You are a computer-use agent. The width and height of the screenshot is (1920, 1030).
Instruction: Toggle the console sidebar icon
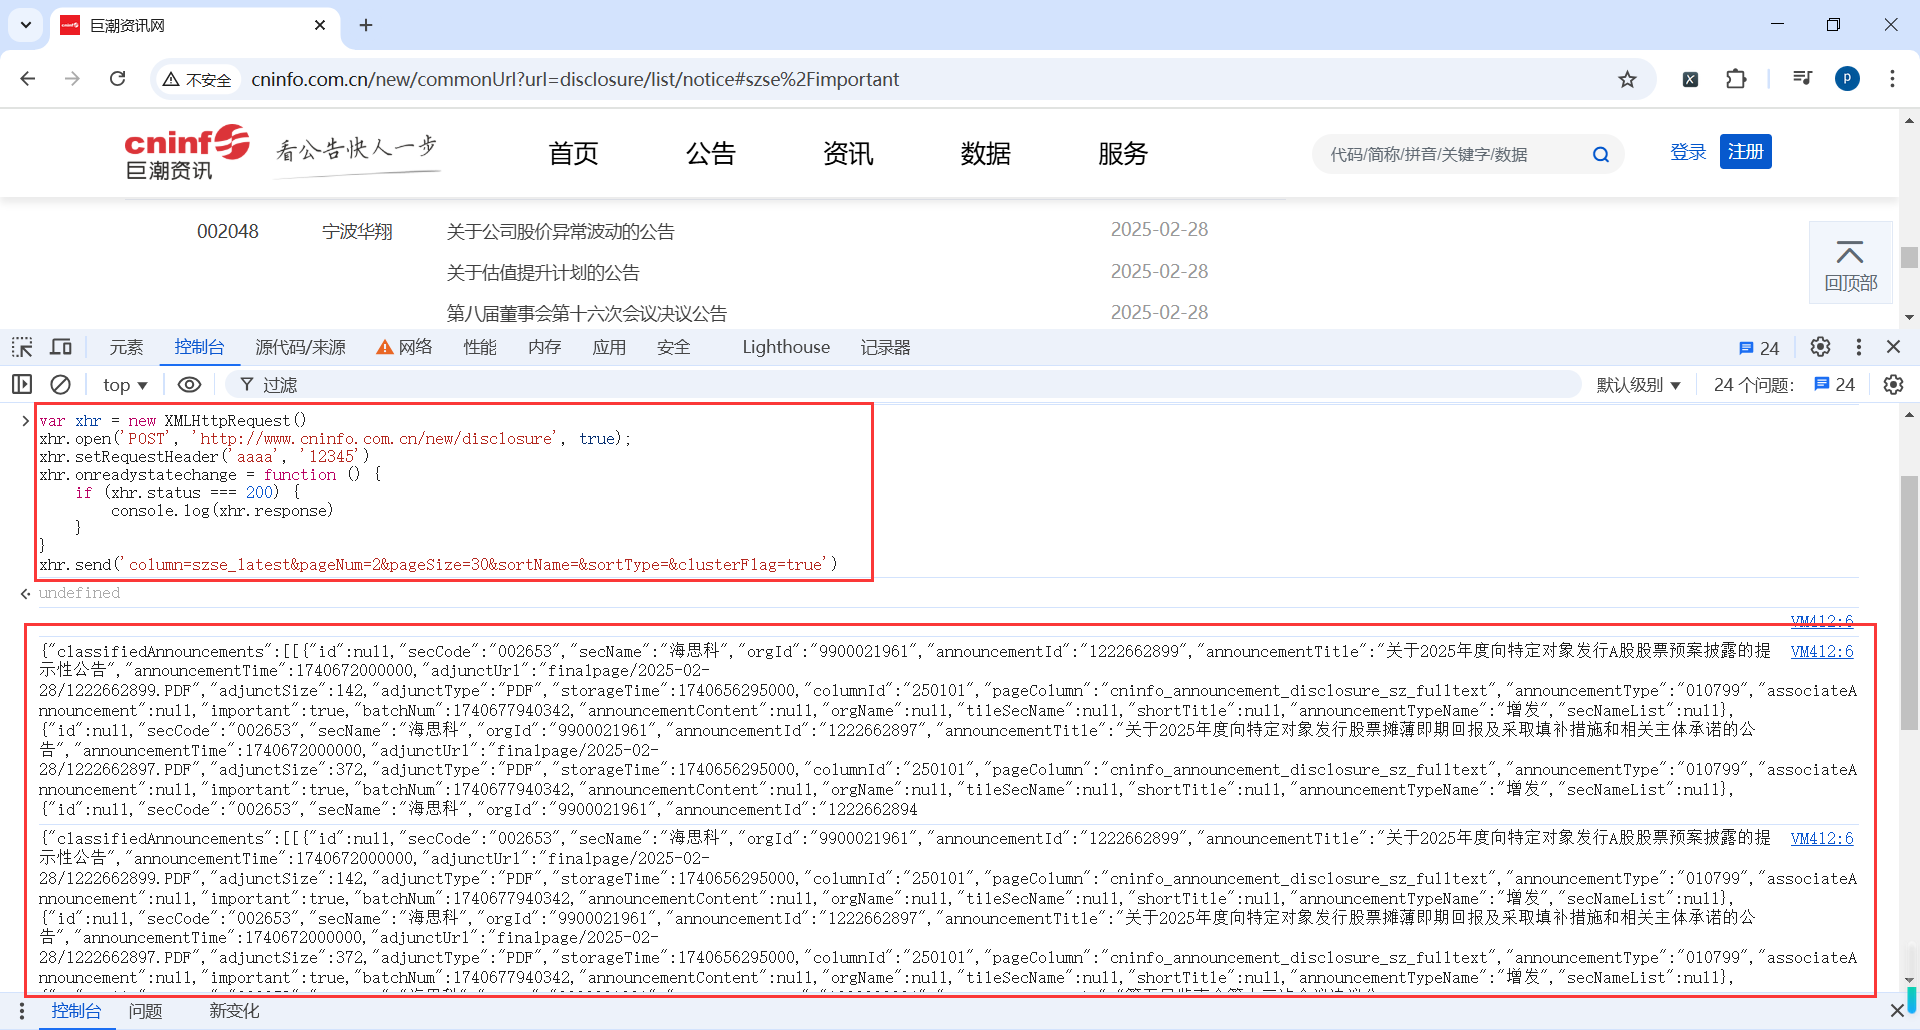pyautogui.click(x=22, y=384)
